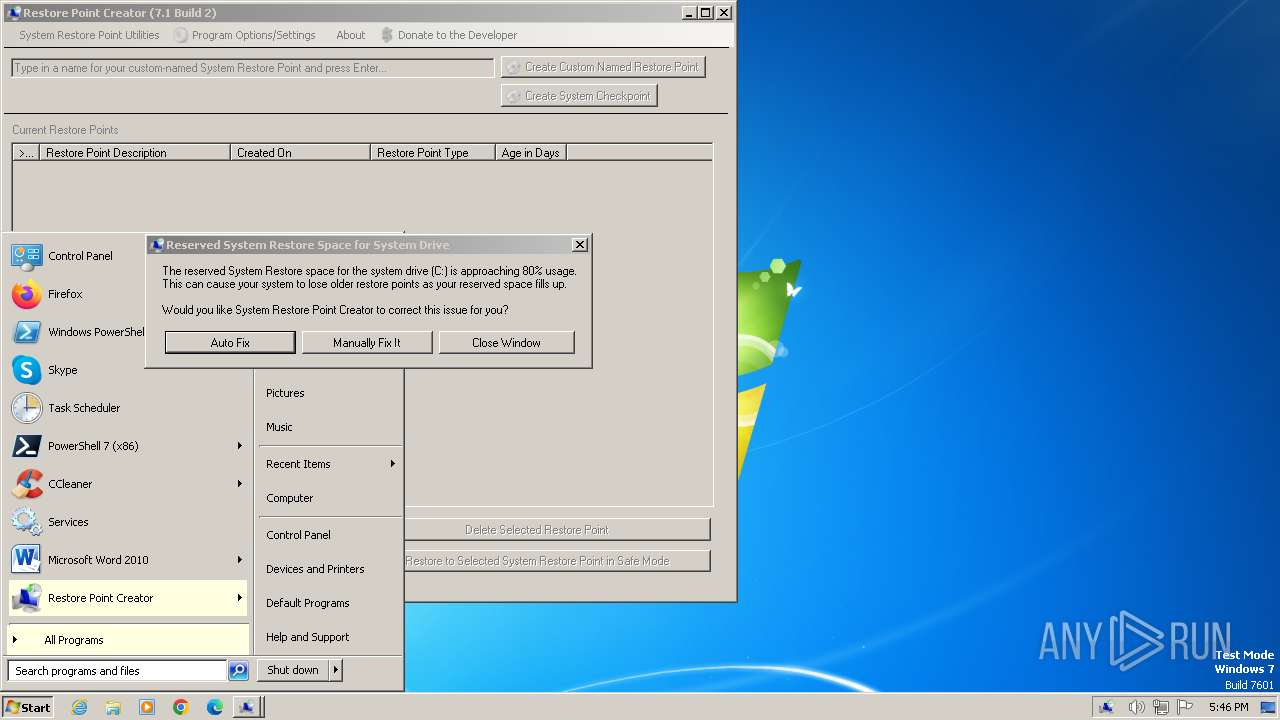Open Task Scheduler icon
Image resolution: width=1280 pixels, height=720 pixels.
pos(27,408)
